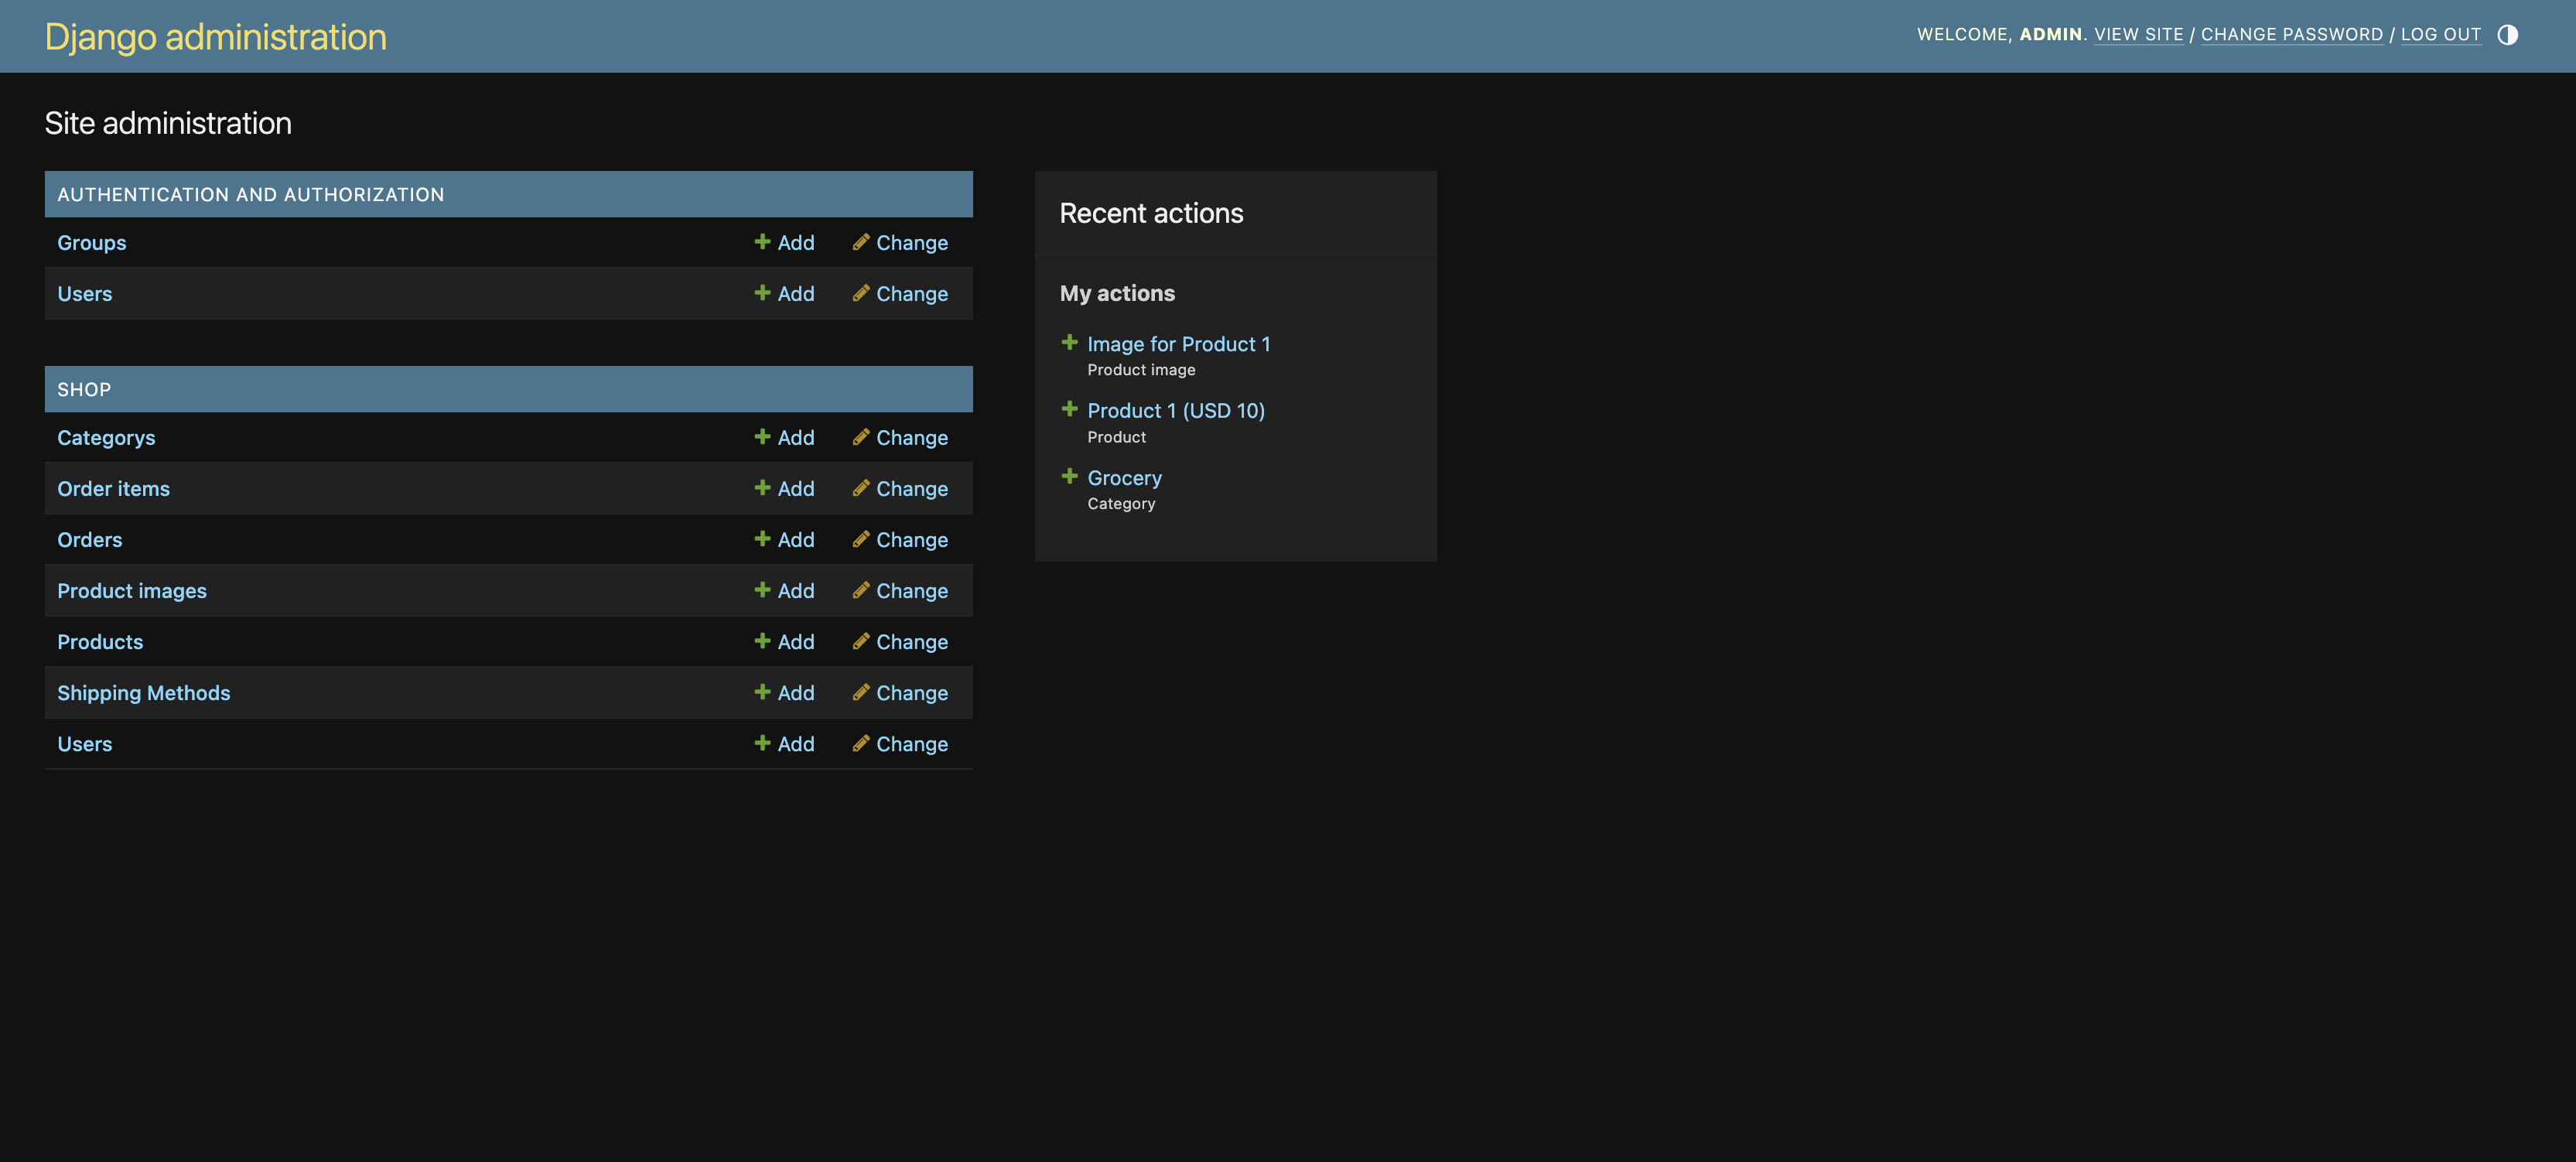The height and width of the screenshot is (1162, 2576).
Task: Click the ADMIN username text
Action: coord(2050,35)
